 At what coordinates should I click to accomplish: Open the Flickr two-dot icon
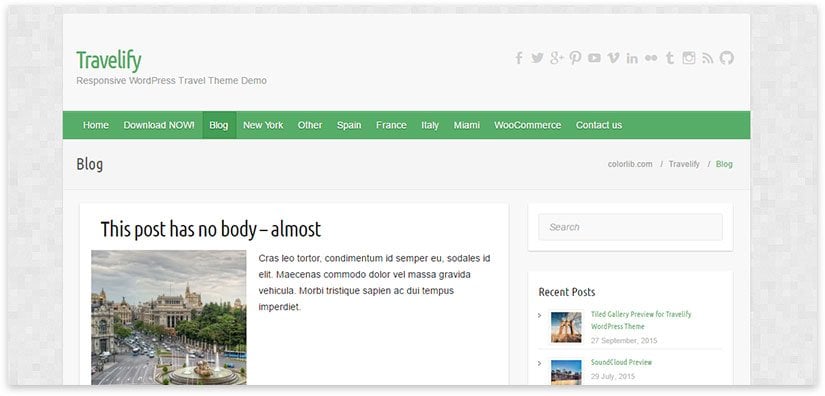click(x=651, y=58)
